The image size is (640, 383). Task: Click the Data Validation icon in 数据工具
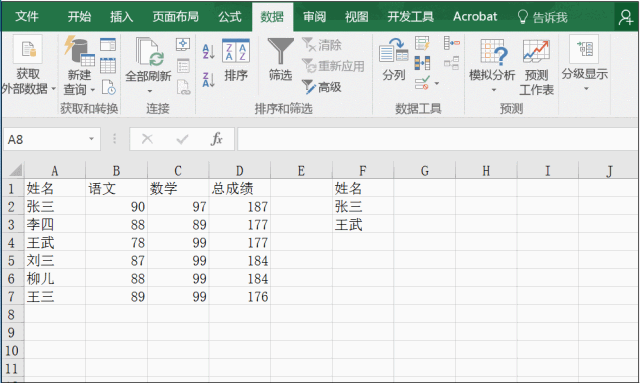pos(422,83)
